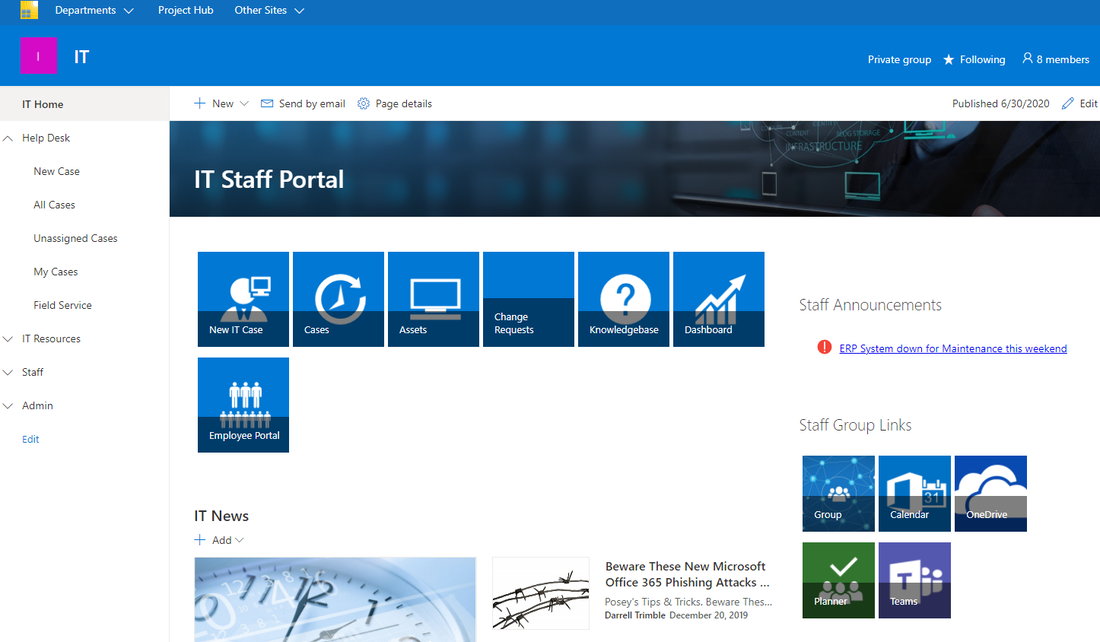Open the Knowledgebase tile
This screenshot has width=1100, height=642.
pos(623,299)
